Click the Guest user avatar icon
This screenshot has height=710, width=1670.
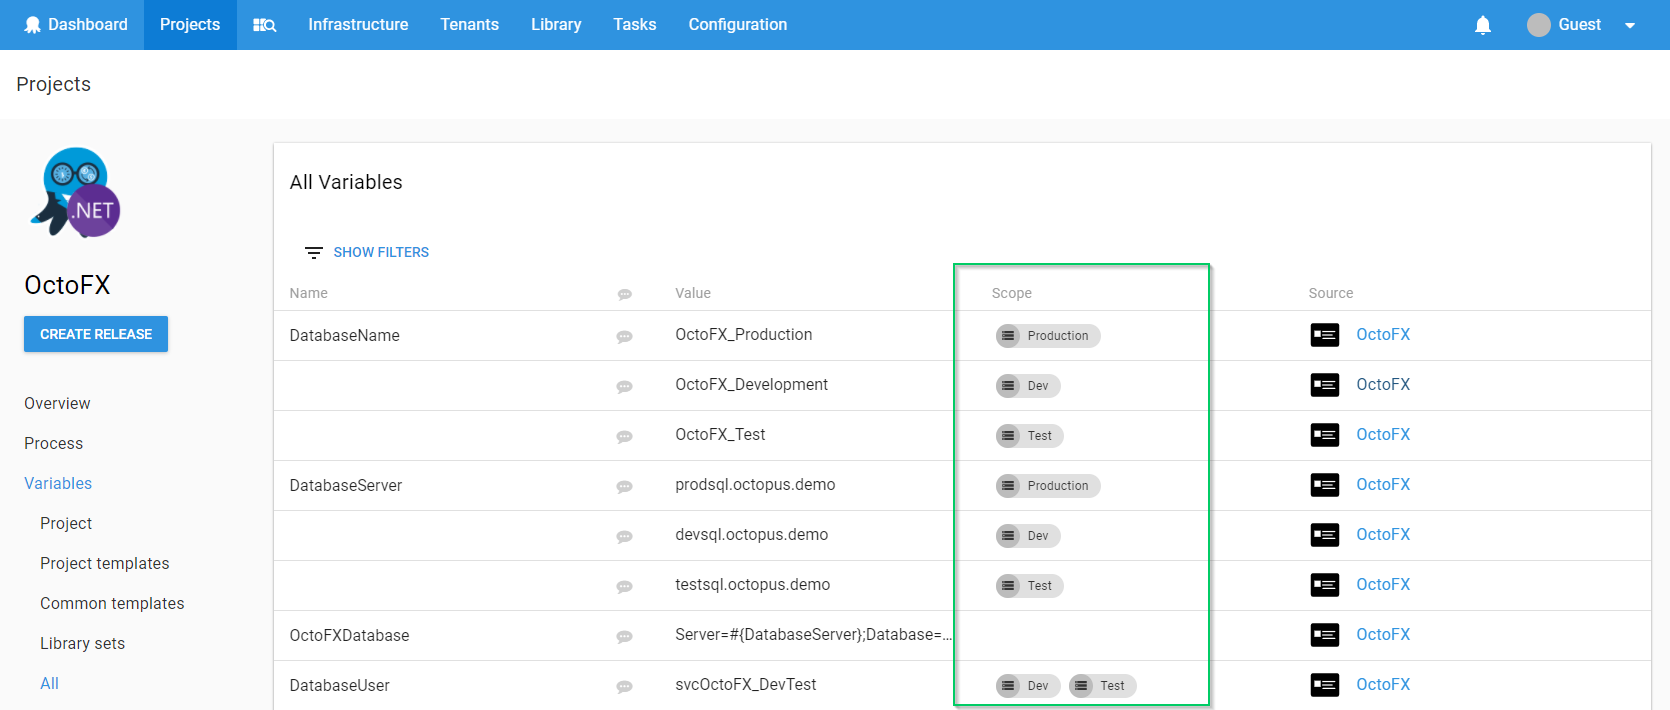[x=1539, y=25]
